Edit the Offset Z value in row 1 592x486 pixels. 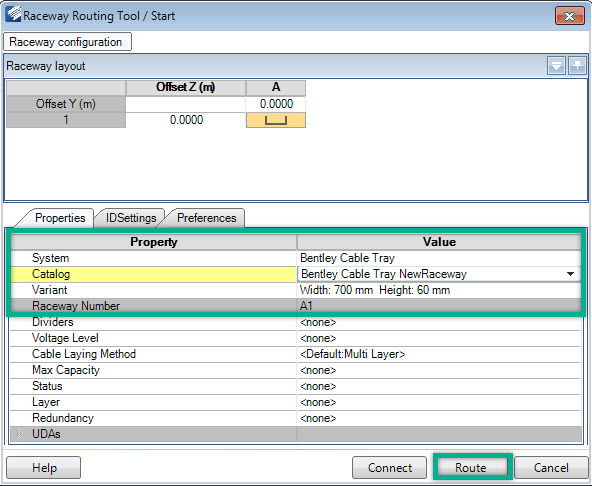(x=186, y=120)
